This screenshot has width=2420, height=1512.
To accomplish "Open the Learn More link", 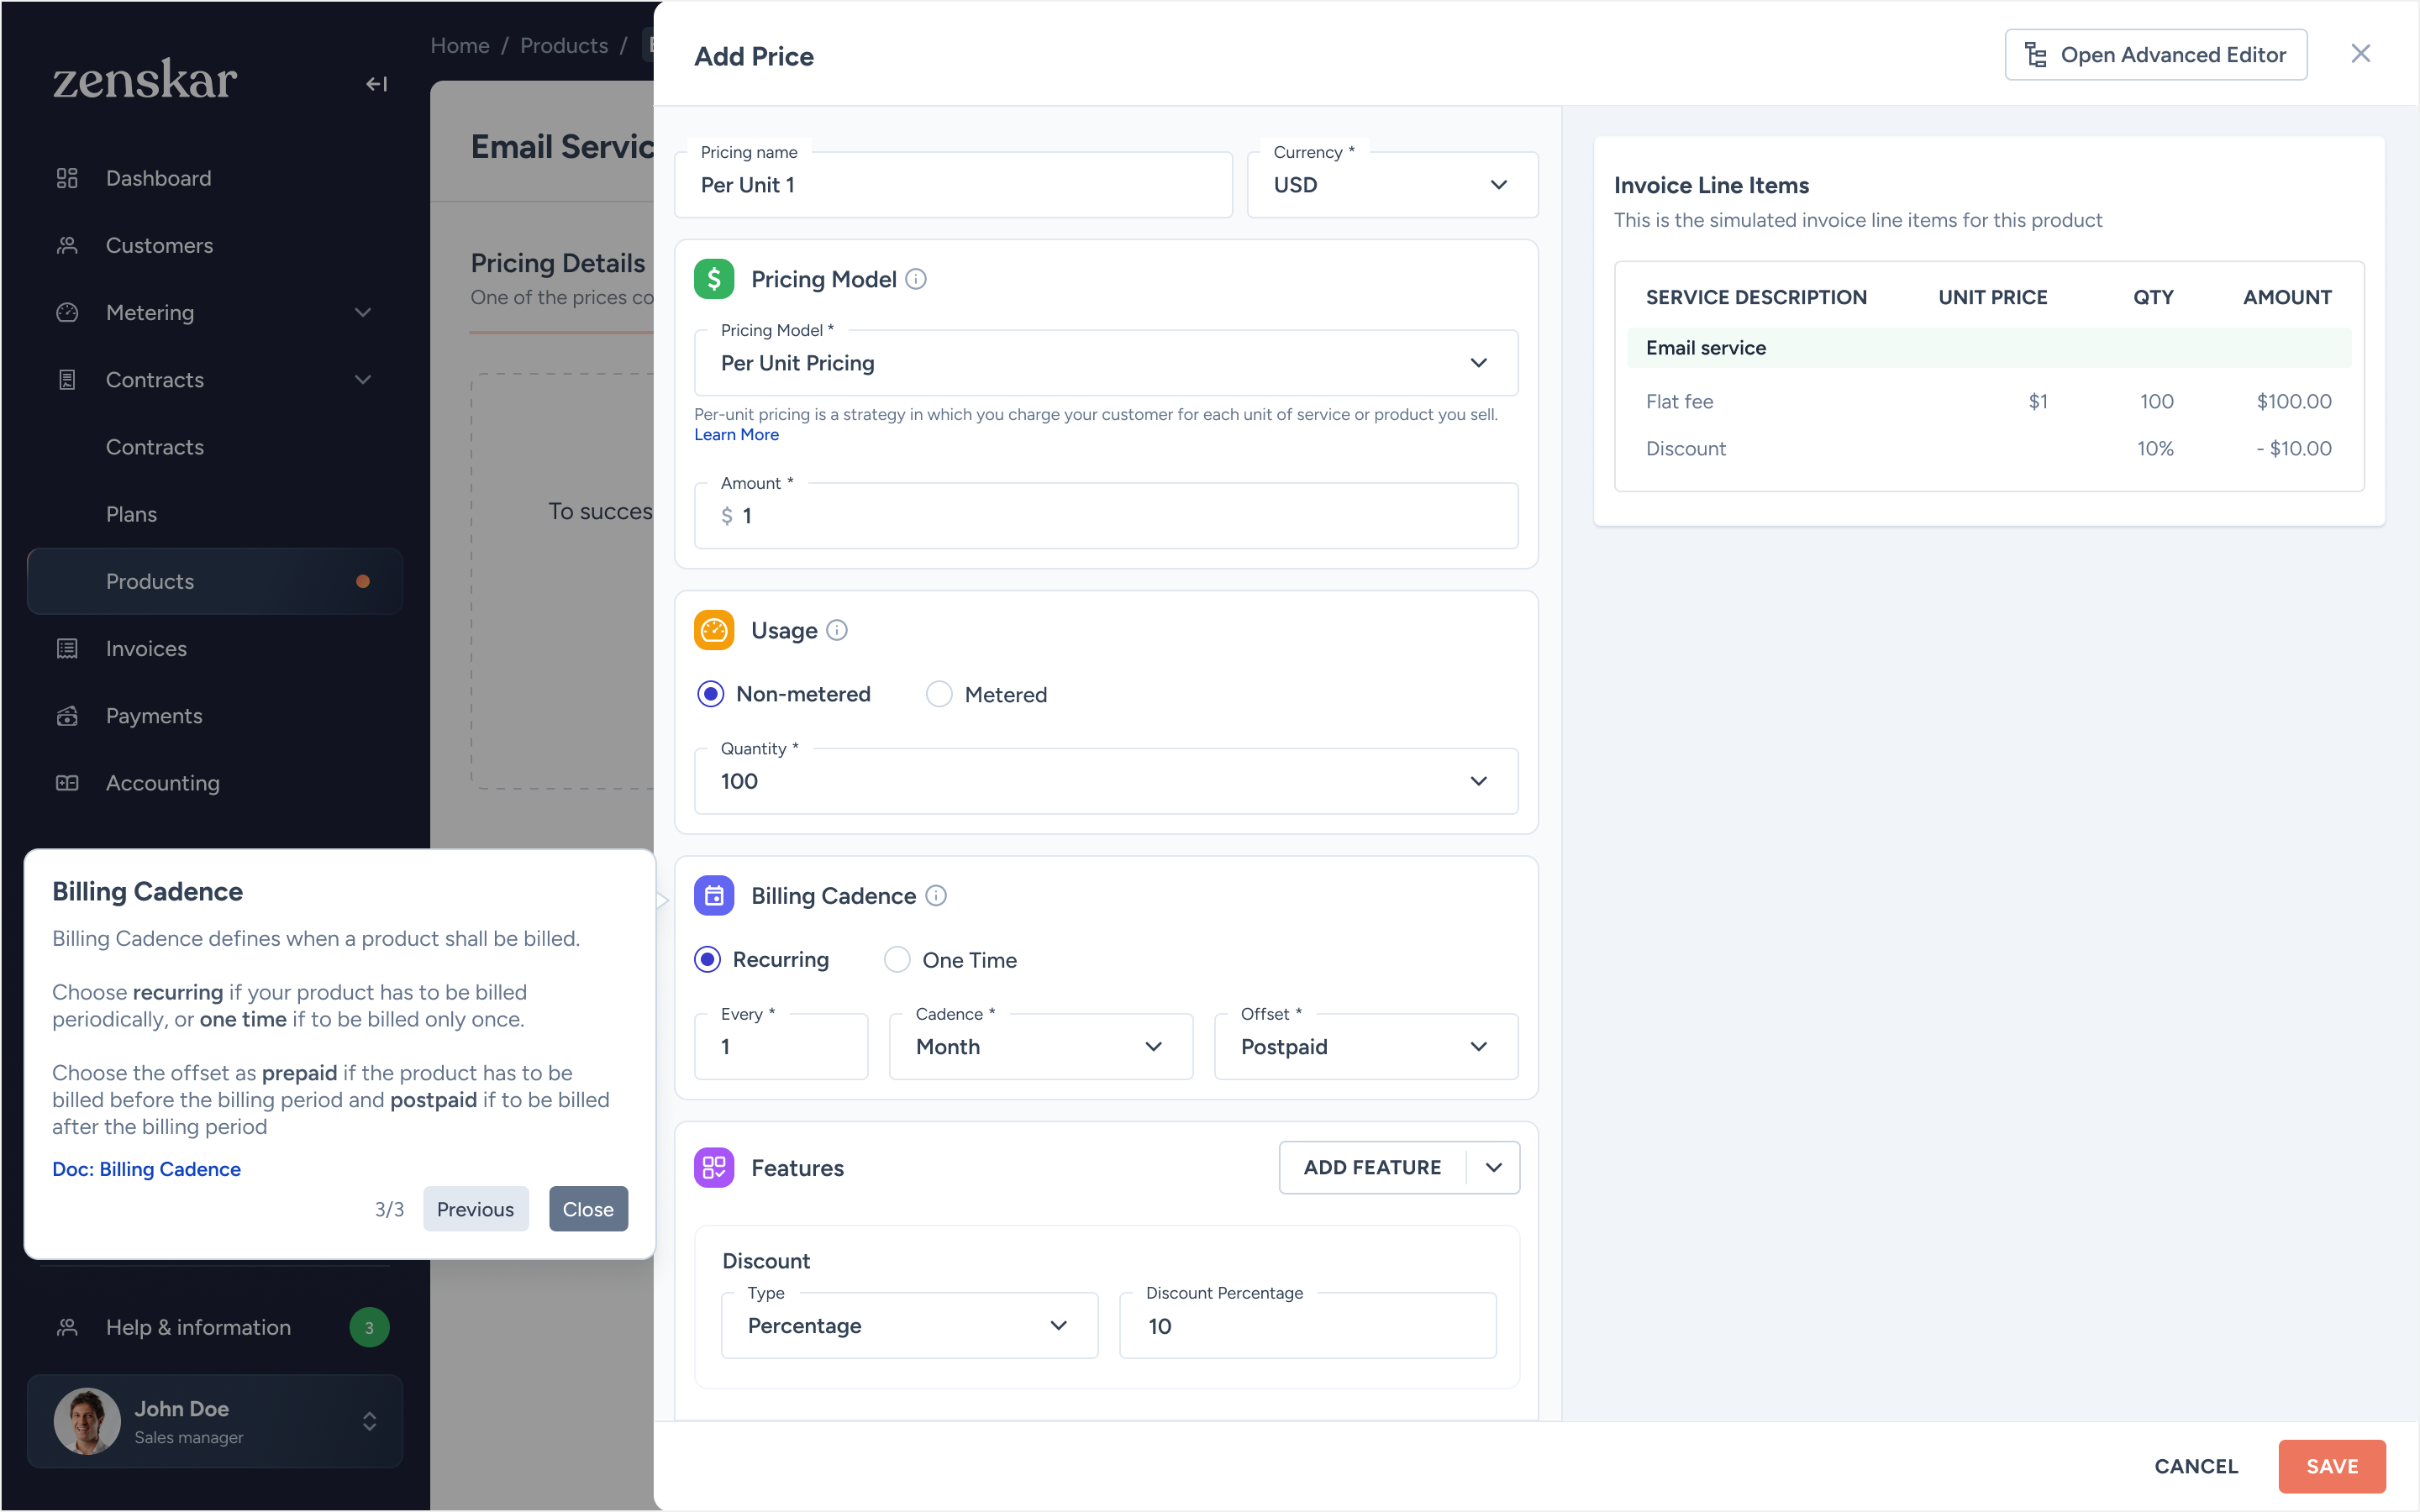I will click(736, 434).
